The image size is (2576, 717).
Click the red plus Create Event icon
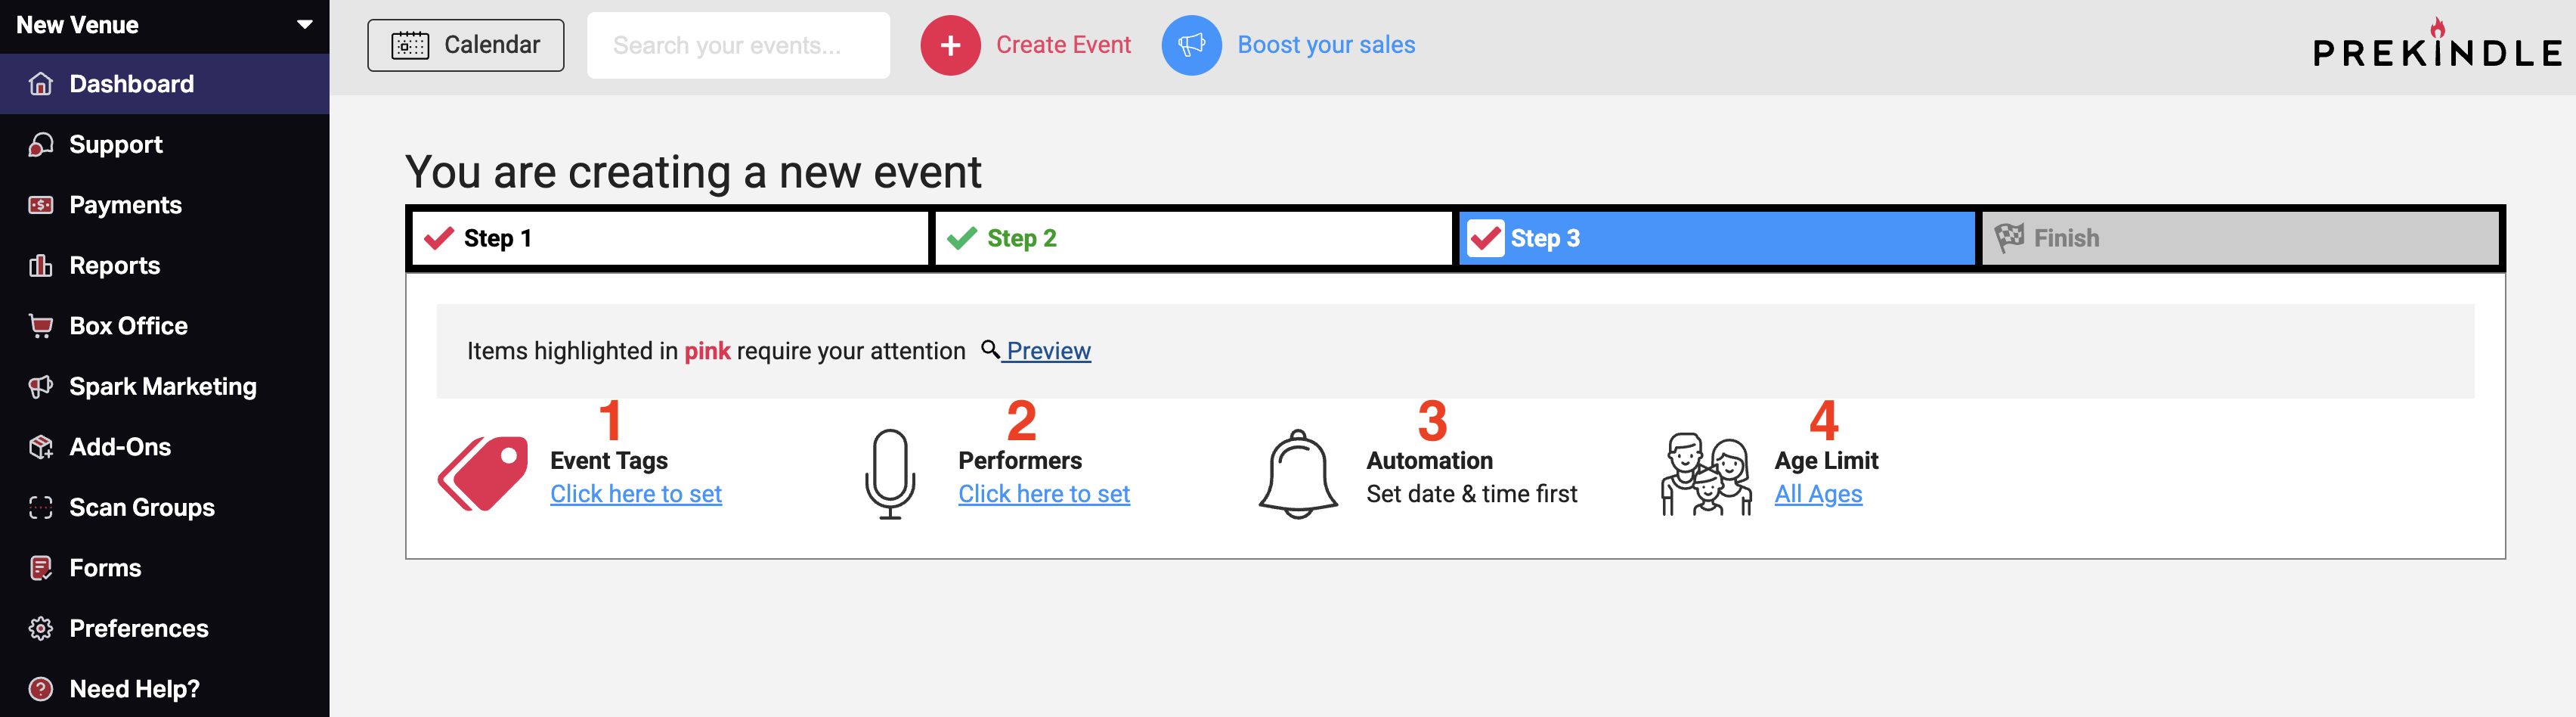tap(950, 45)
